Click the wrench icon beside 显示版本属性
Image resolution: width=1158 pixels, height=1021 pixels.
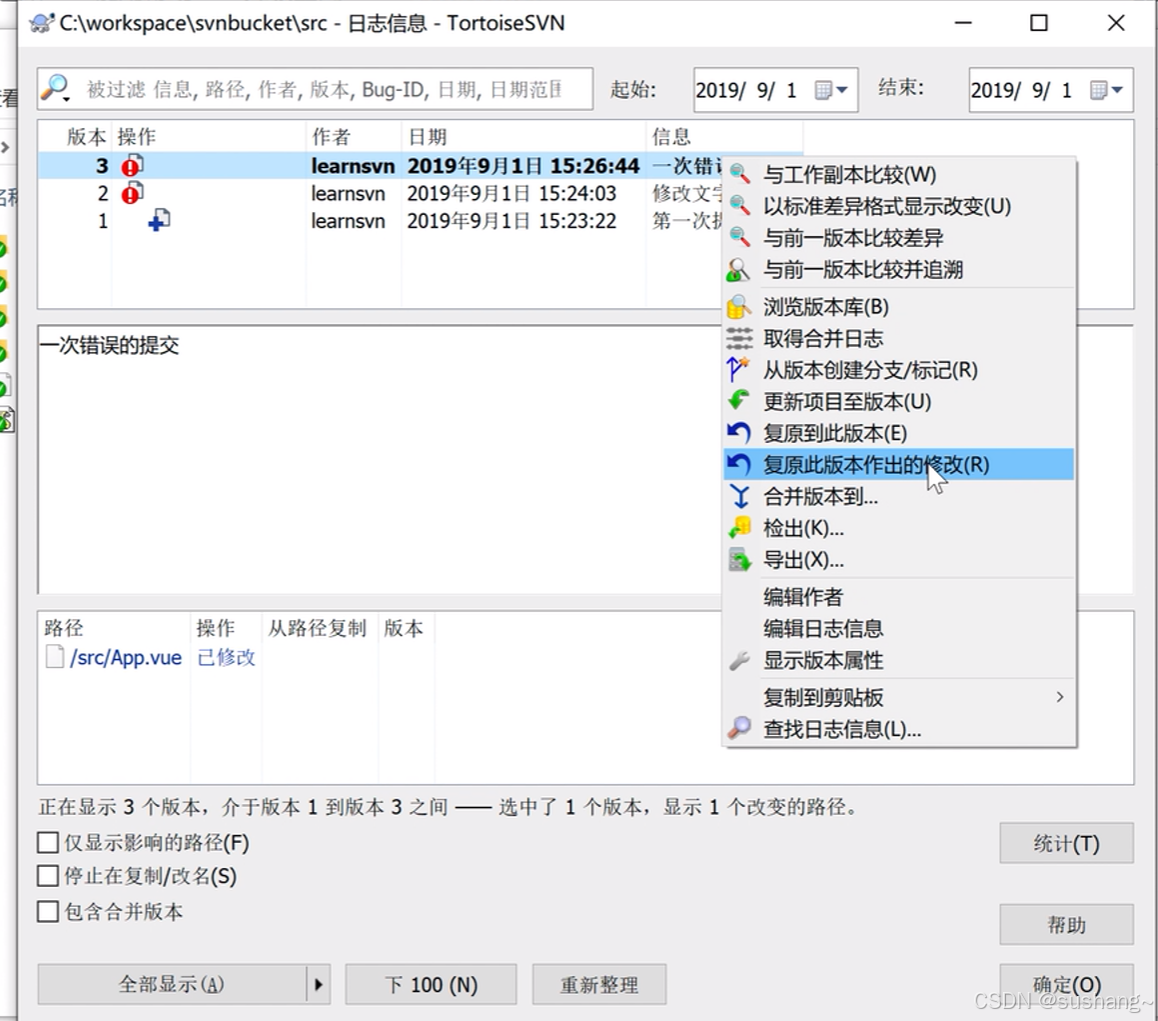point(739,660)
